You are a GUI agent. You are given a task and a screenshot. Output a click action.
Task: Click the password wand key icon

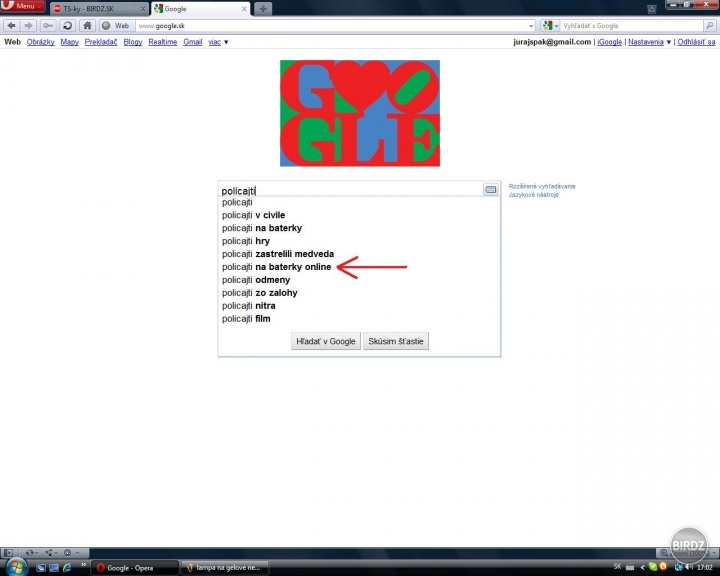pos(48,26)
